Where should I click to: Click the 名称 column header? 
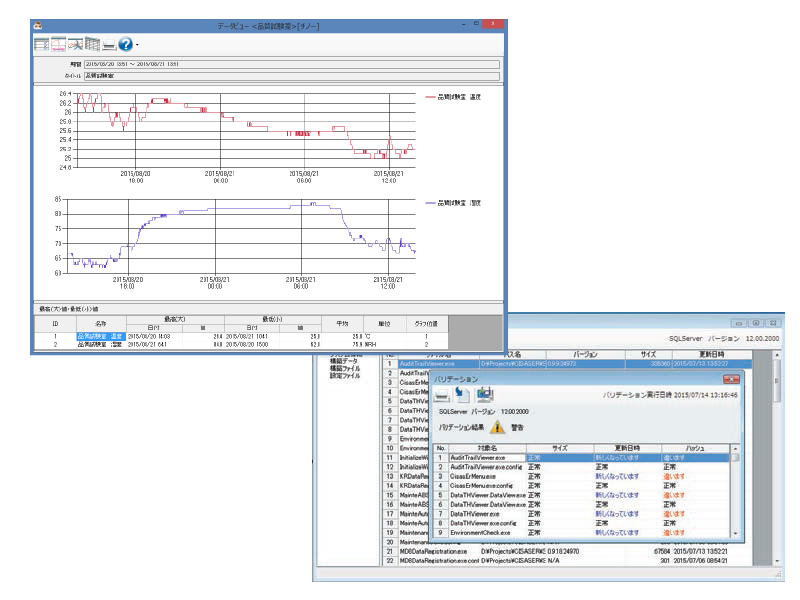(101, 323)
